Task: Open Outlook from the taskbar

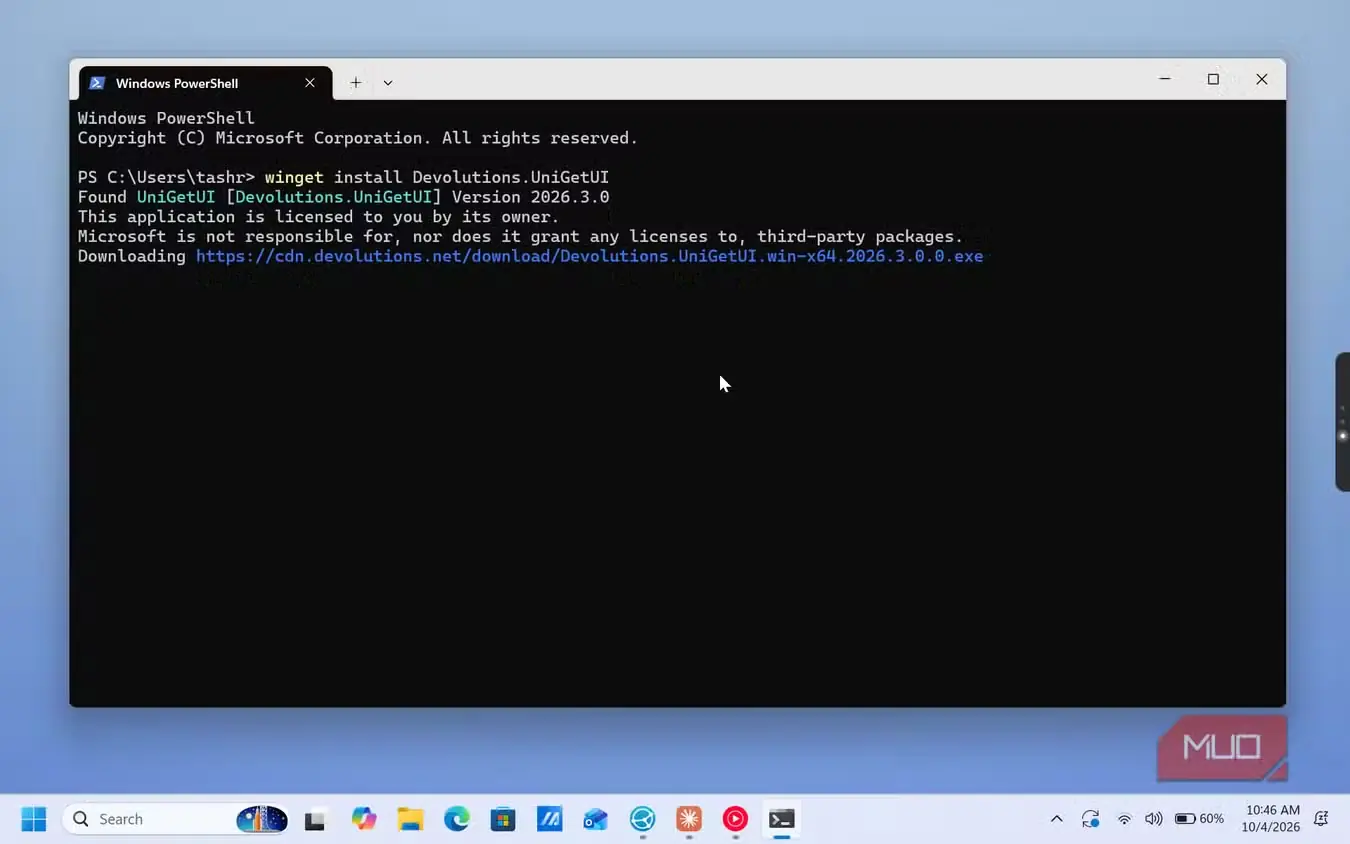Action: click(x=596, y=819)
